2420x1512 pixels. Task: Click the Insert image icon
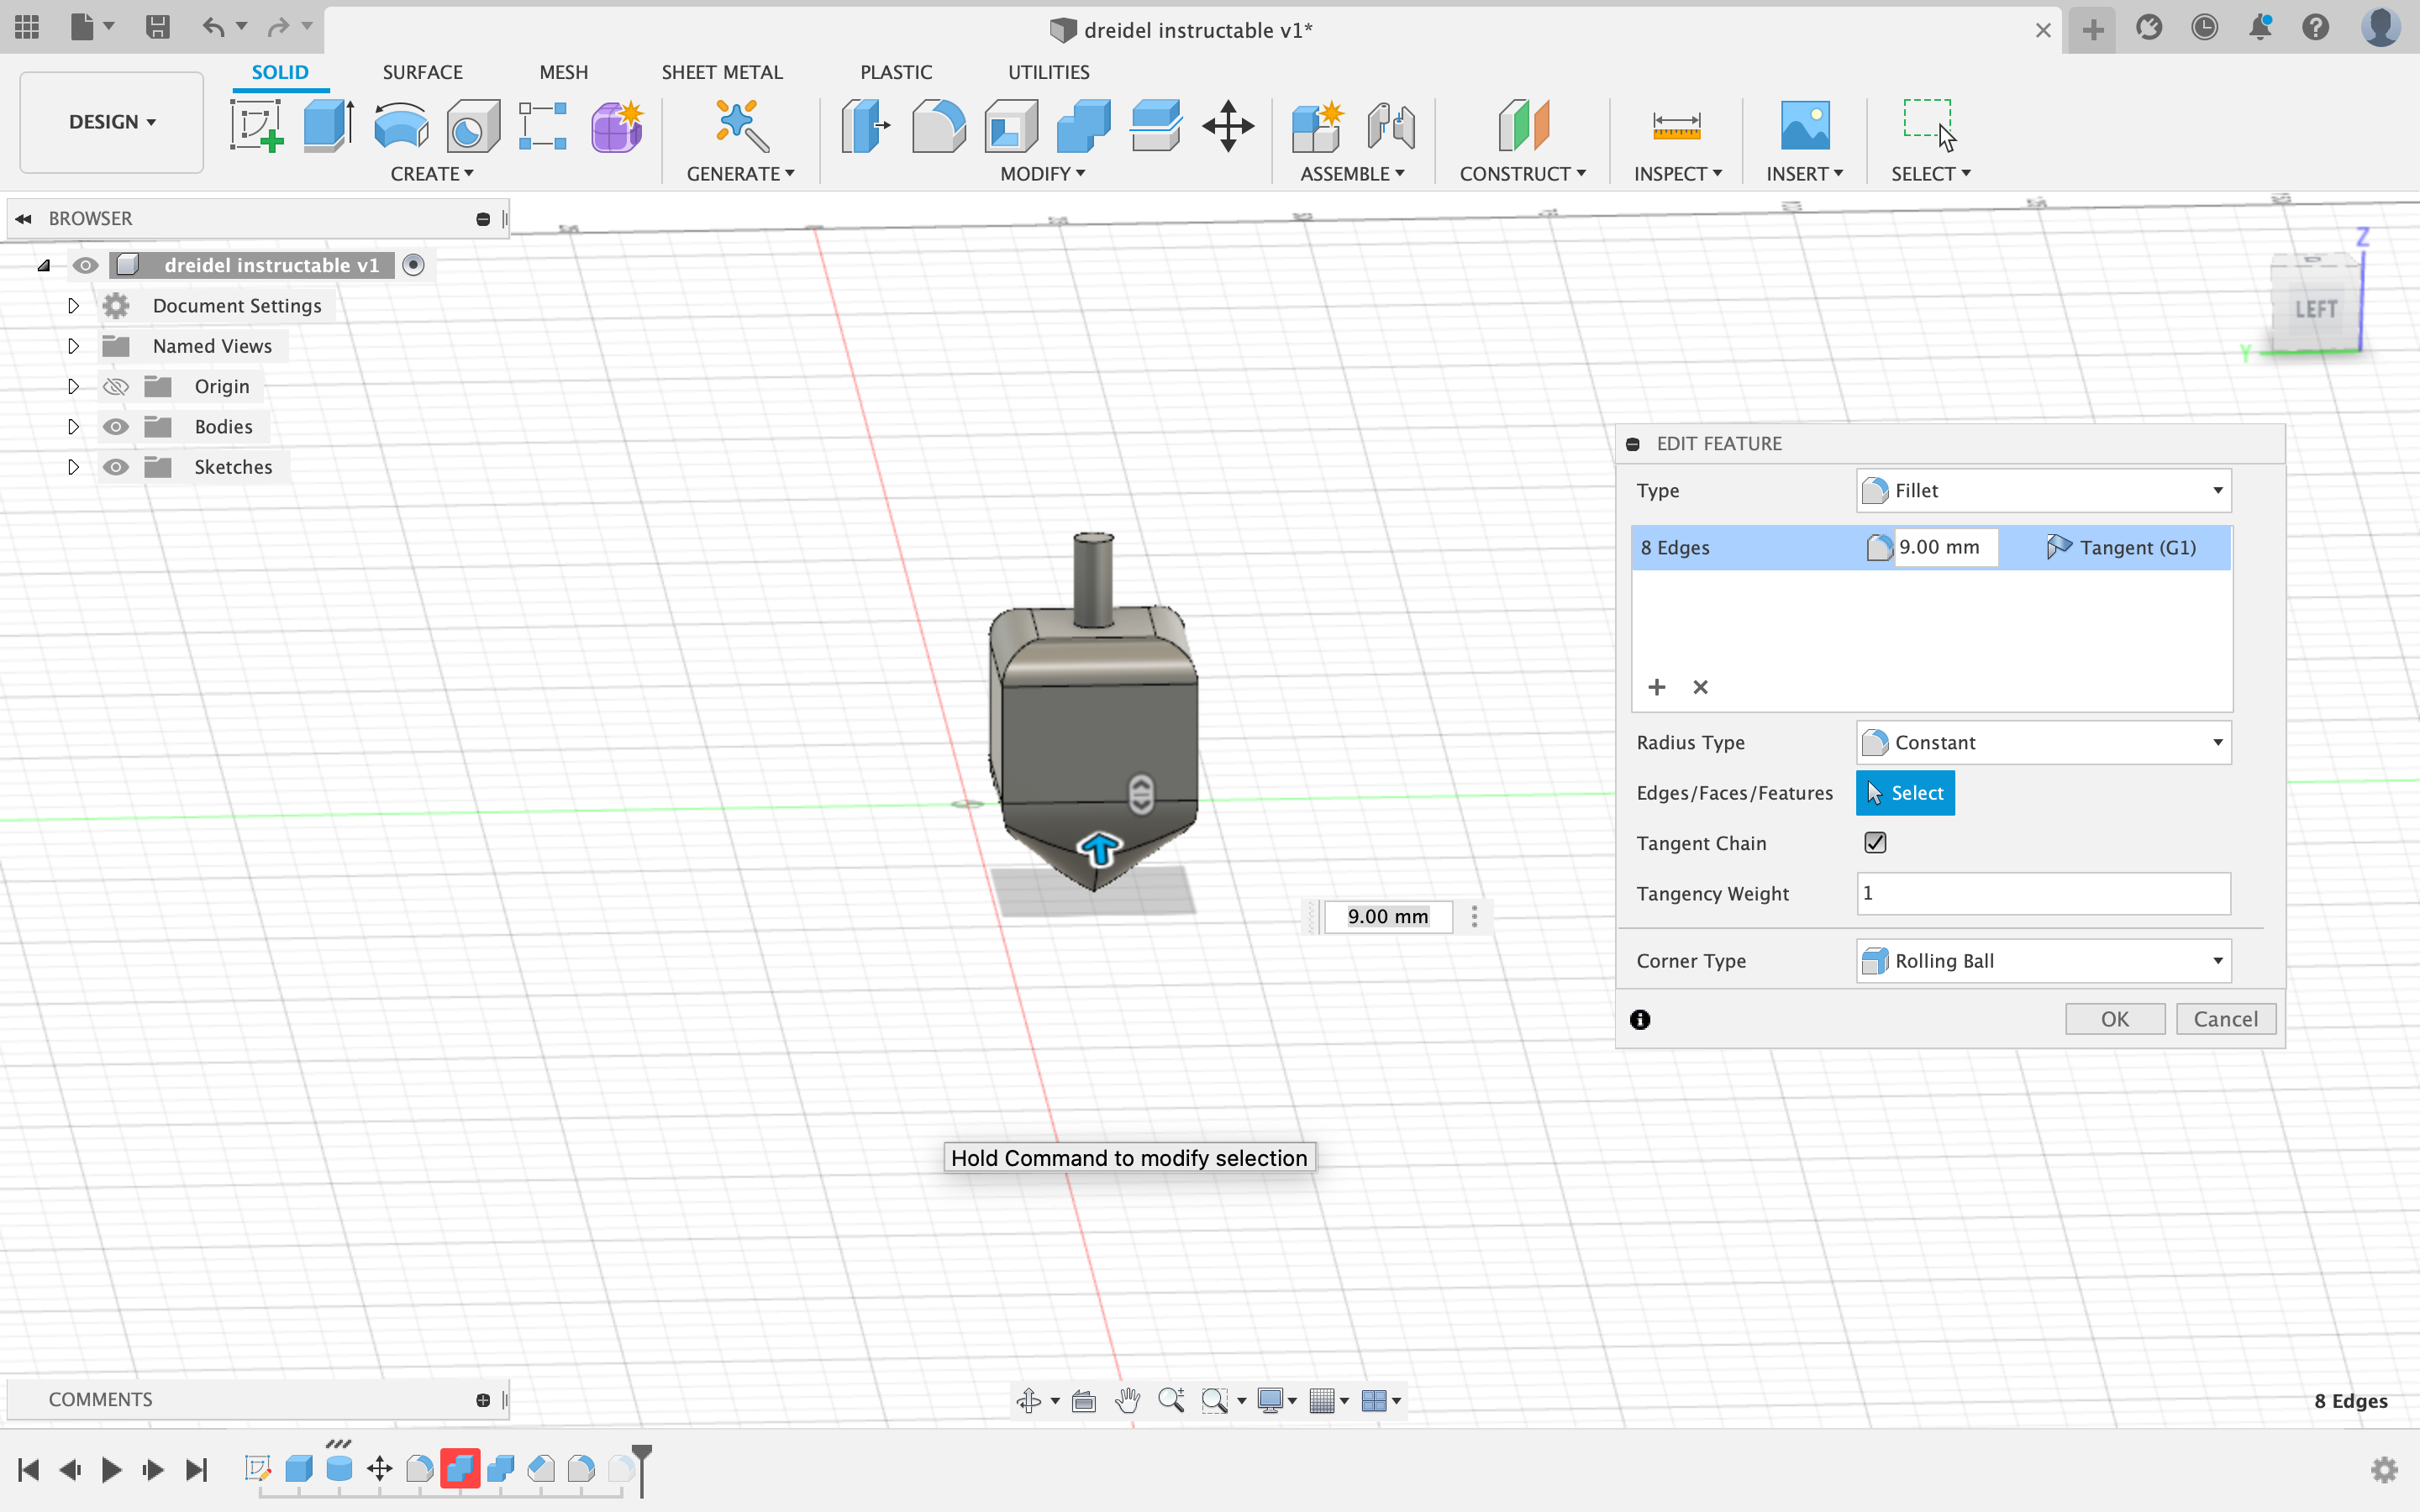tap(1804, 126)
